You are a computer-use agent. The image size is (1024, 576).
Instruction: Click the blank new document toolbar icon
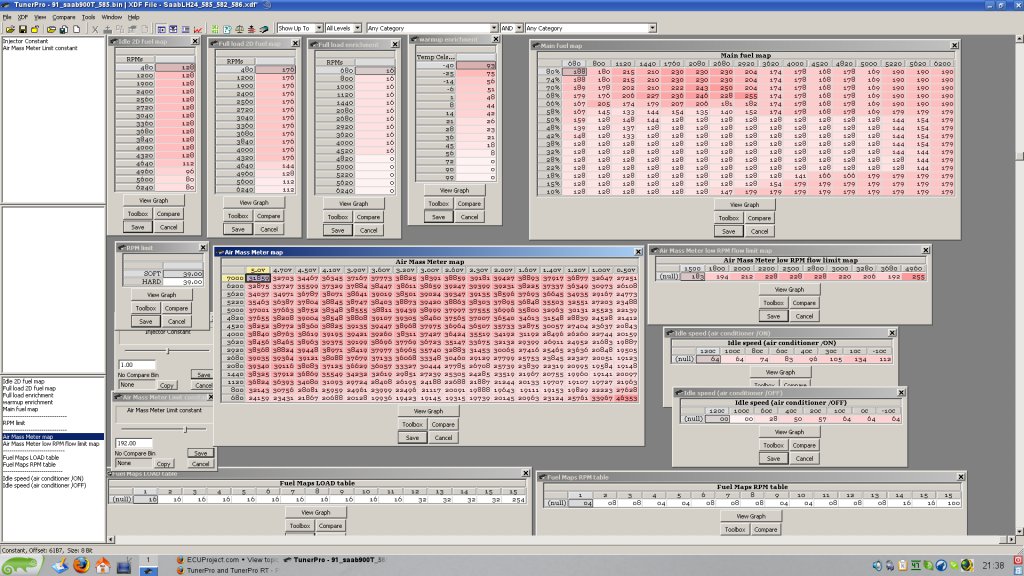[76, 29]
